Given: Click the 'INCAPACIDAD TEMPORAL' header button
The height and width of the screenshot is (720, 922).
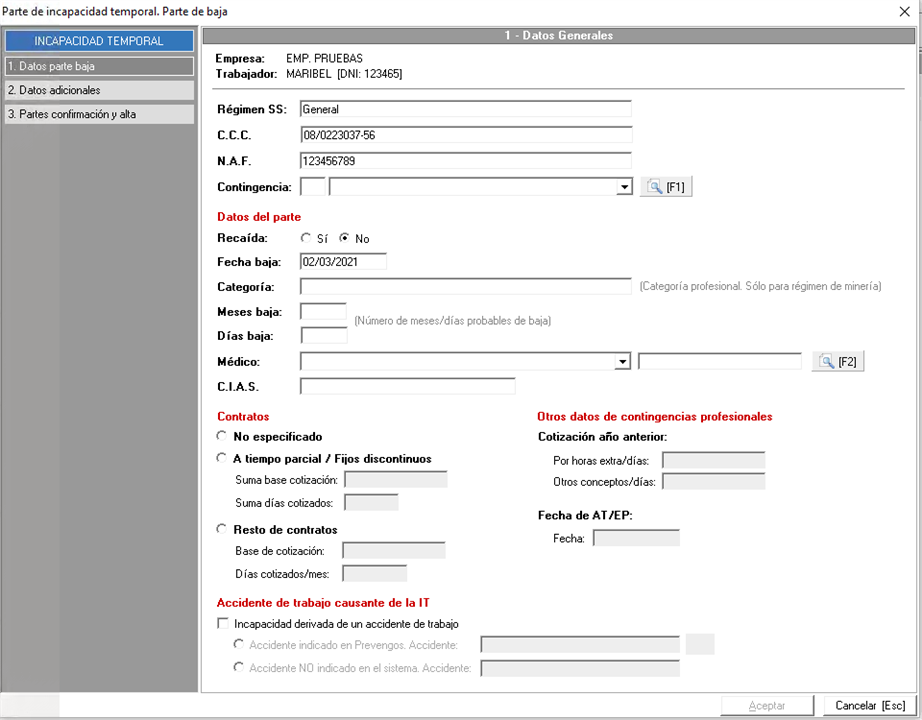Looking at the screenshot, I should [x=99, y=41].
